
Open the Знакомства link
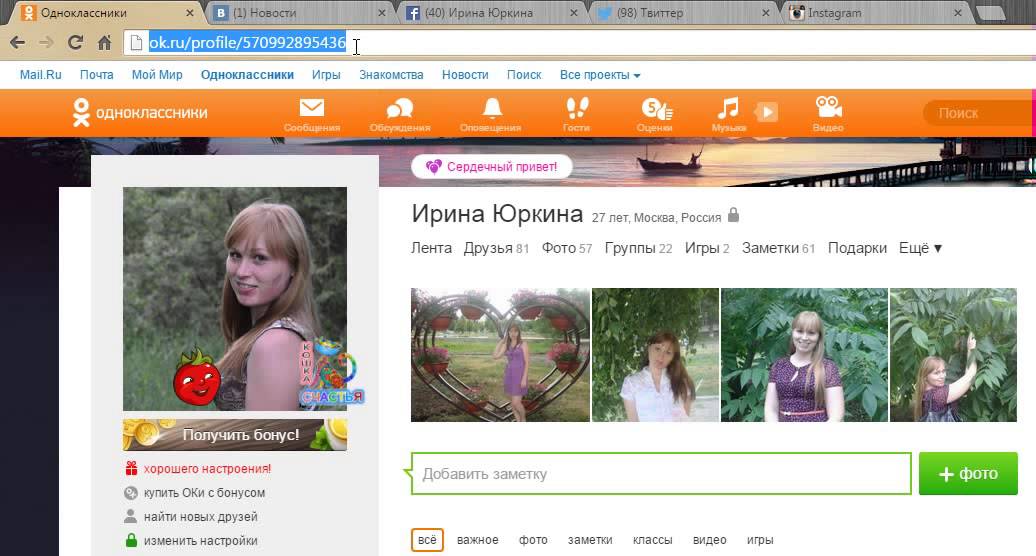click(391, 75)
